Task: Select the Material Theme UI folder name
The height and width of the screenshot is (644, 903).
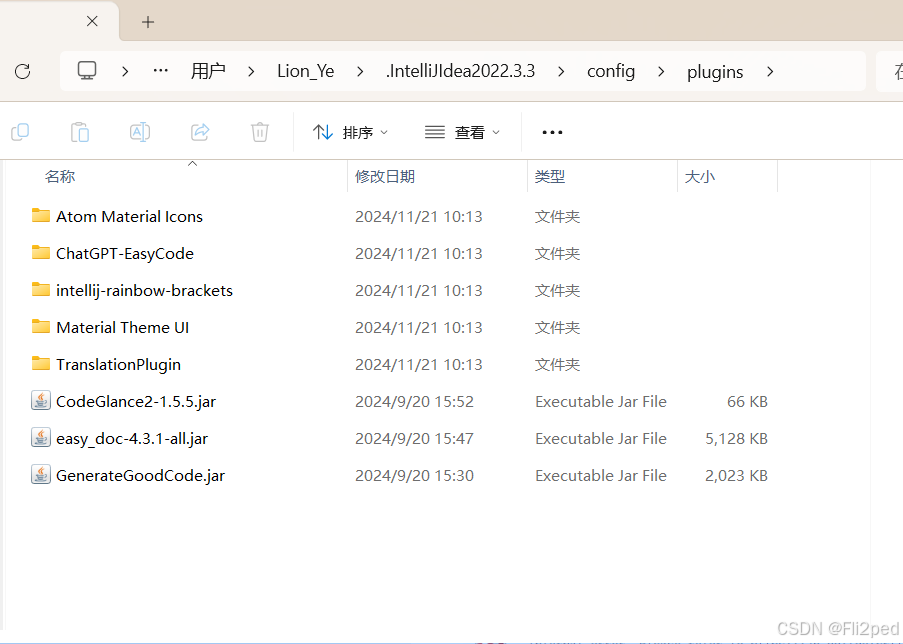Action: click(122, 327)
